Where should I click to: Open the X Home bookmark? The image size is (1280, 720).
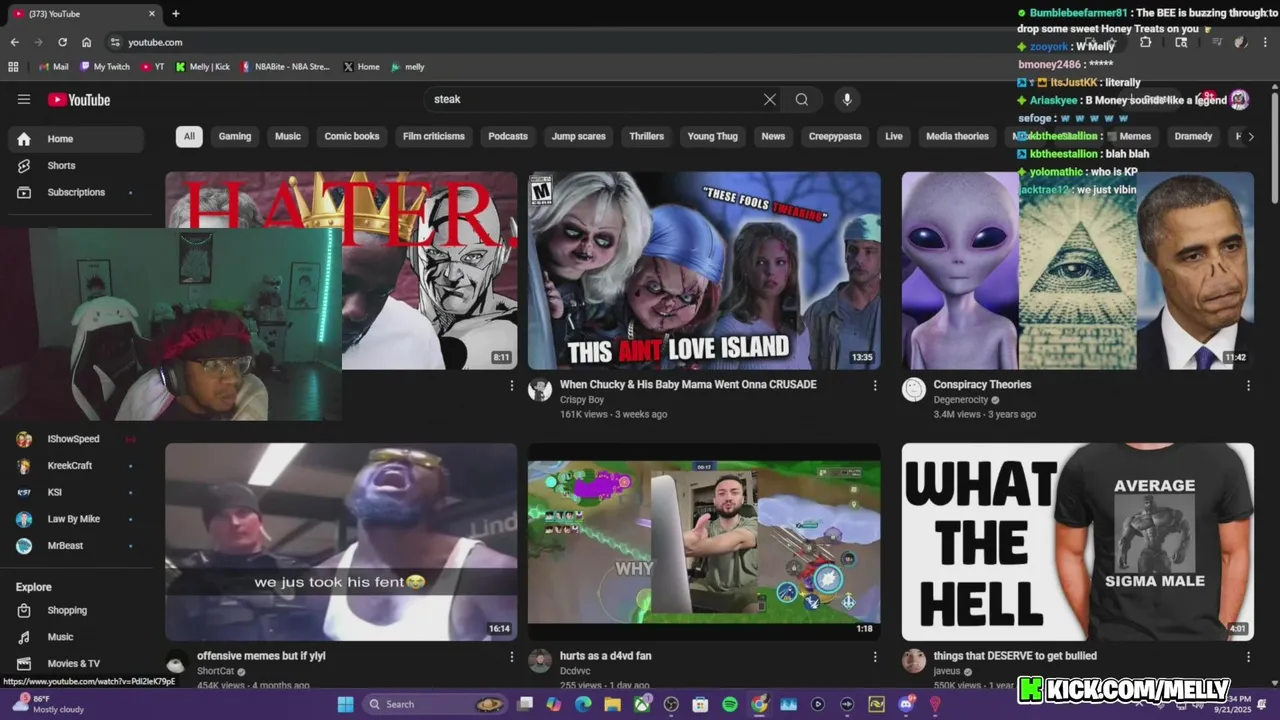pyautogui.click(x=361, y=67)
